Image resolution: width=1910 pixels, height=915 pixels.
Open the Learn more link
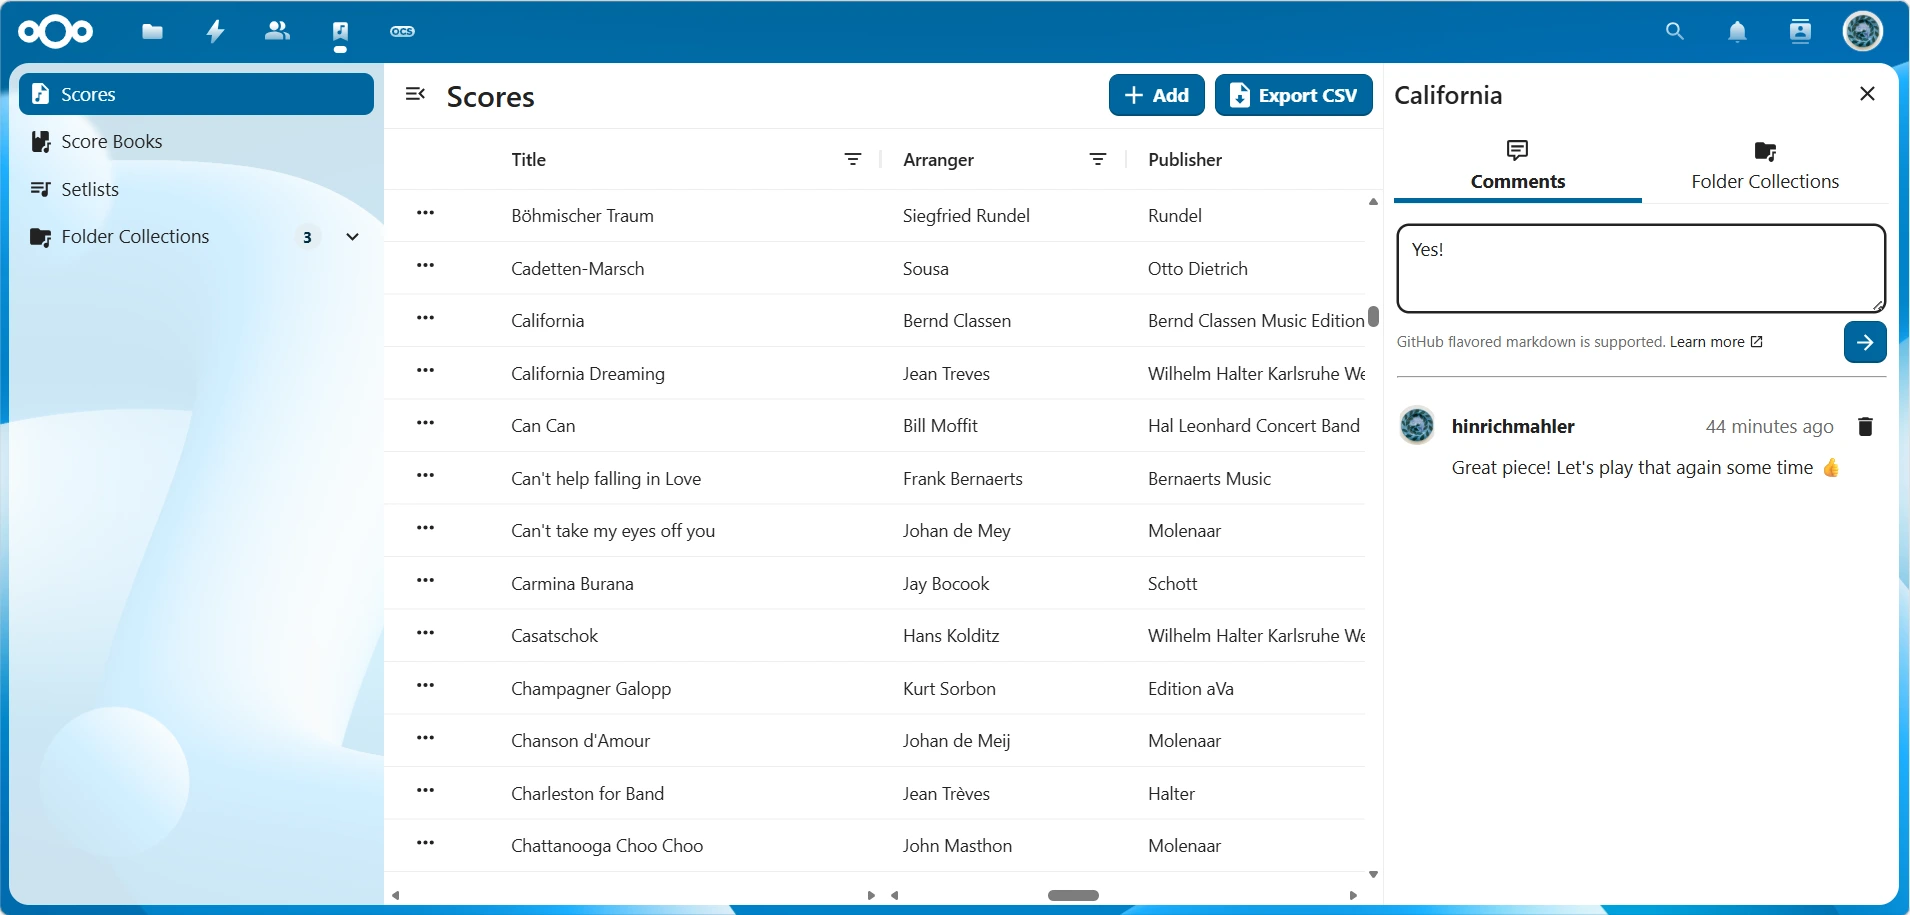[1711, 341]
